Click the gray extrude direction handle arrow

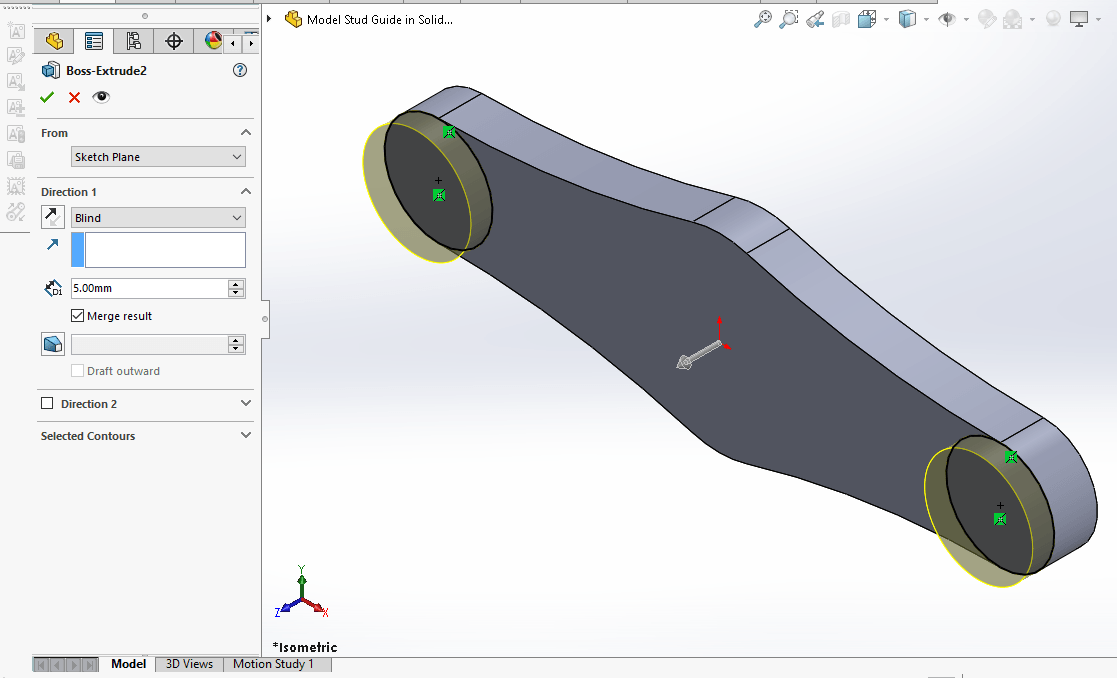(x=697, y=355)
